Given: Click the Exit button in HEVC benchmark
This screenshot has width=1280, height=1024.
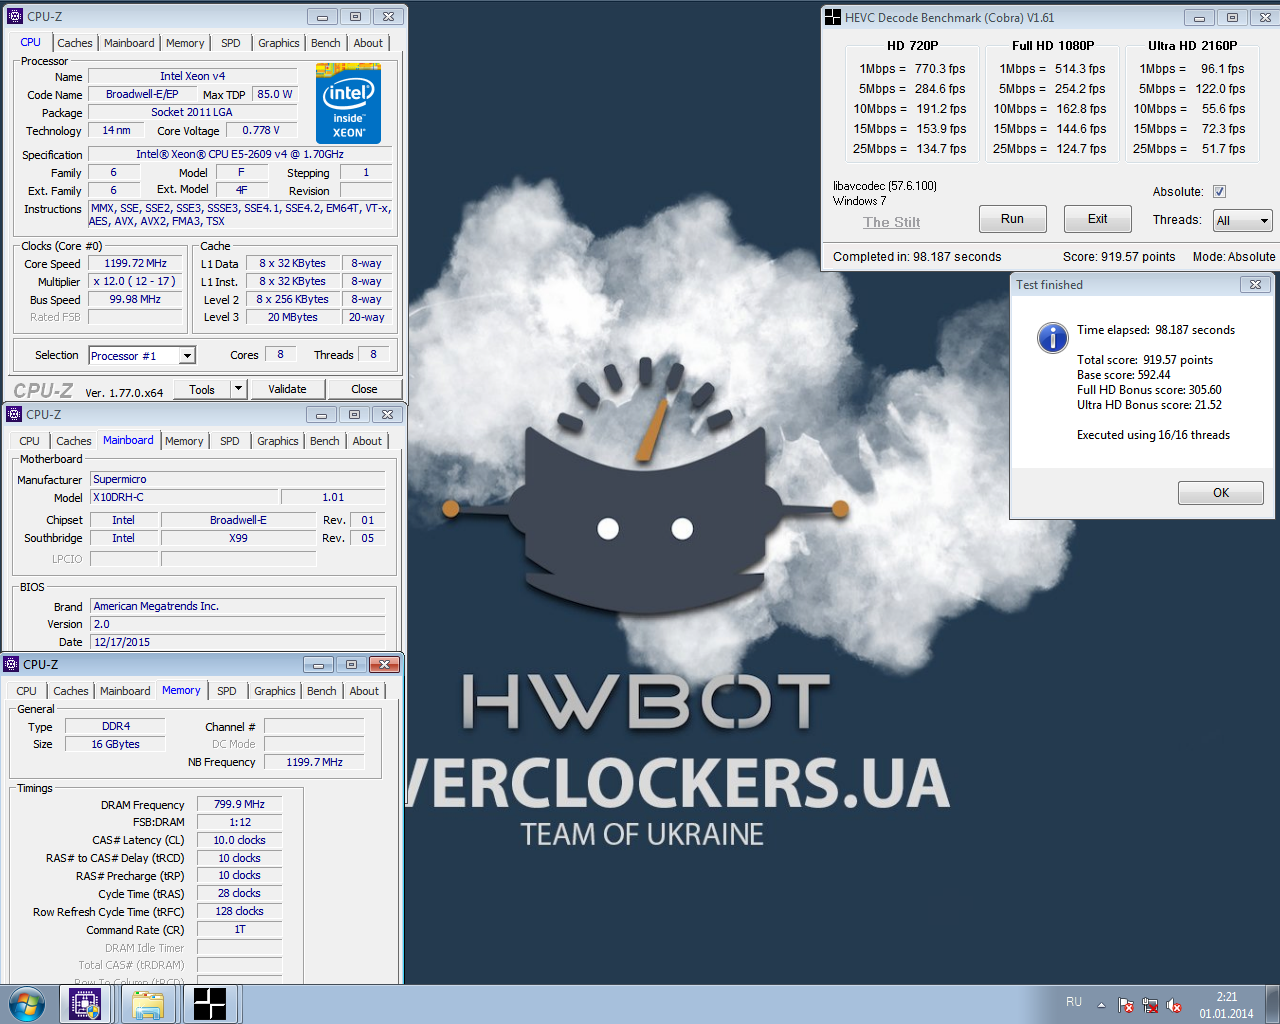Looking at the screenshot, I should tap(1098, 219).
